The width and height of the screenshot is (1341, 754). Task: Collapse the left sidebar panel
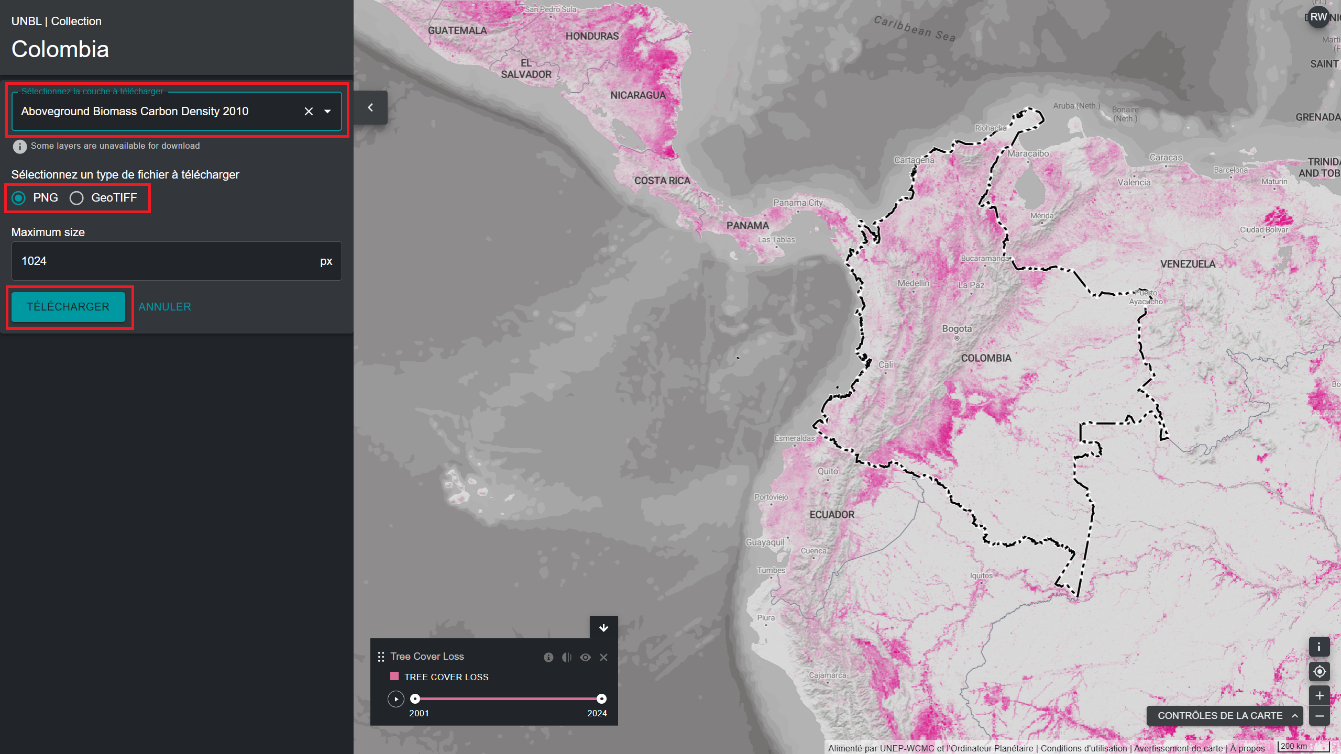(x=370, y=107)
